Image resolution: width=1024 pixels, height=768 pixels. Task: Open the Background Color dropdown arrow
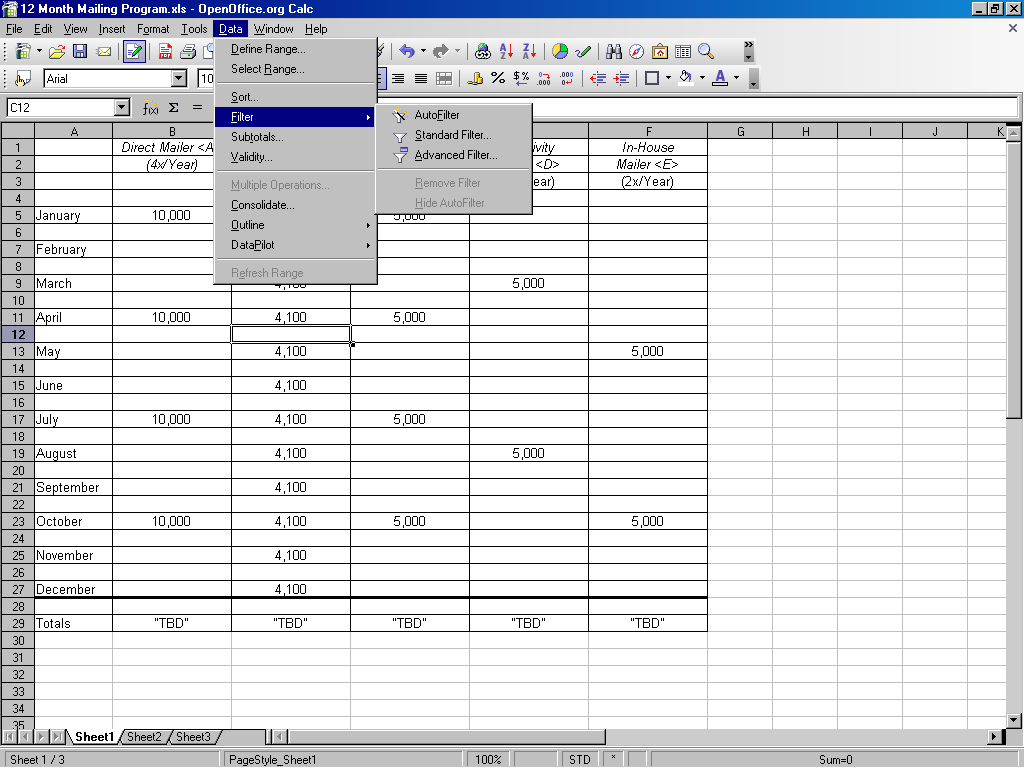(x=701, y=78)
